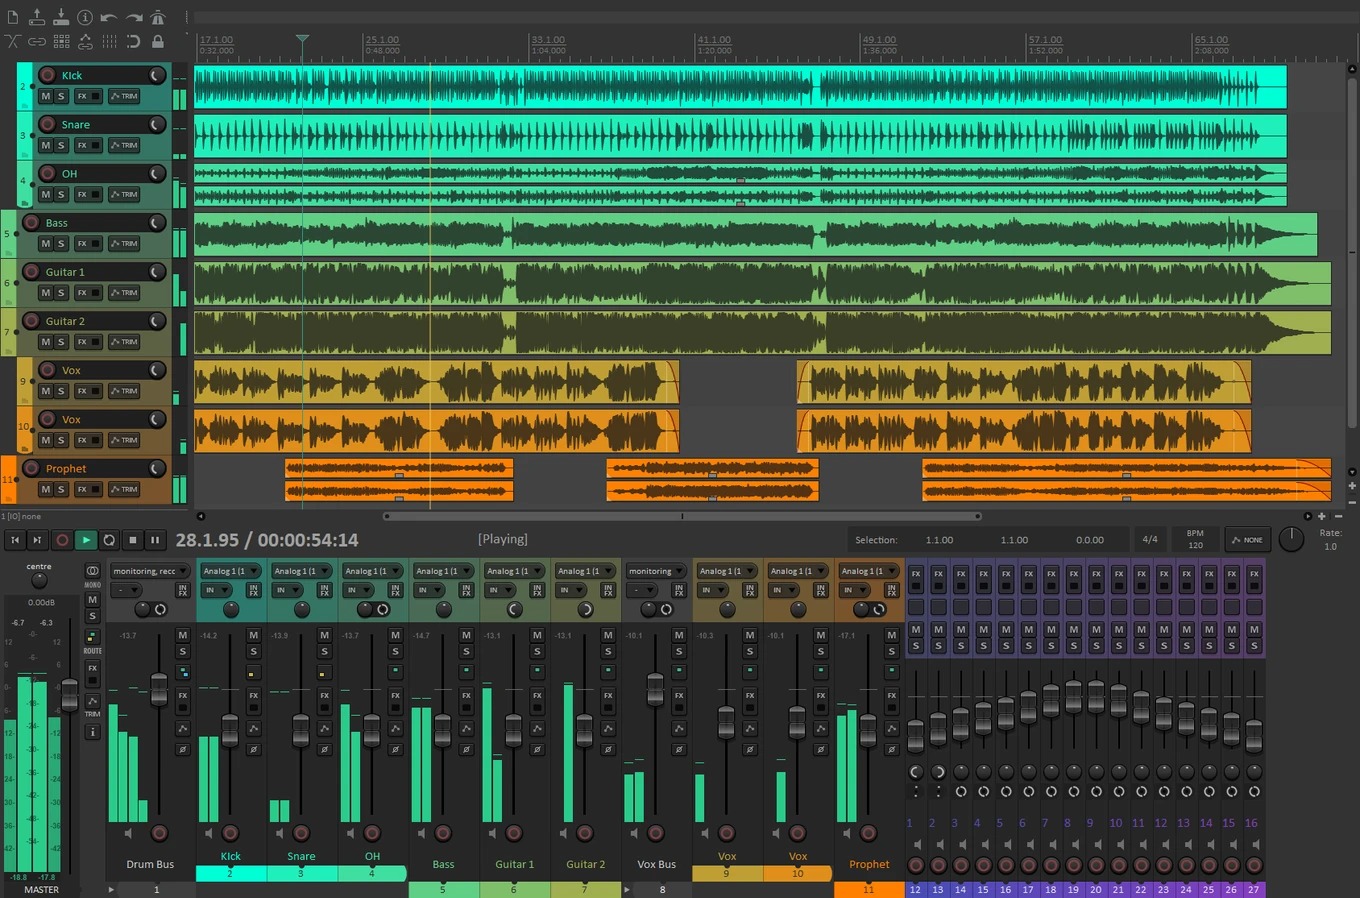The height and width of the screenshot is (898, 1360).
Task: Click the master fader handle
Action: [69, 695]
